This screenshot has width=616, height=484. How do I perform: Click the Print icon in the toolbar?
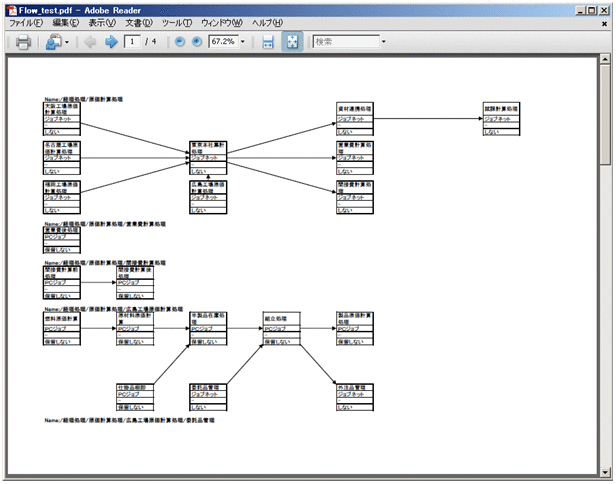pyautogui.click(x=24, y=43)
